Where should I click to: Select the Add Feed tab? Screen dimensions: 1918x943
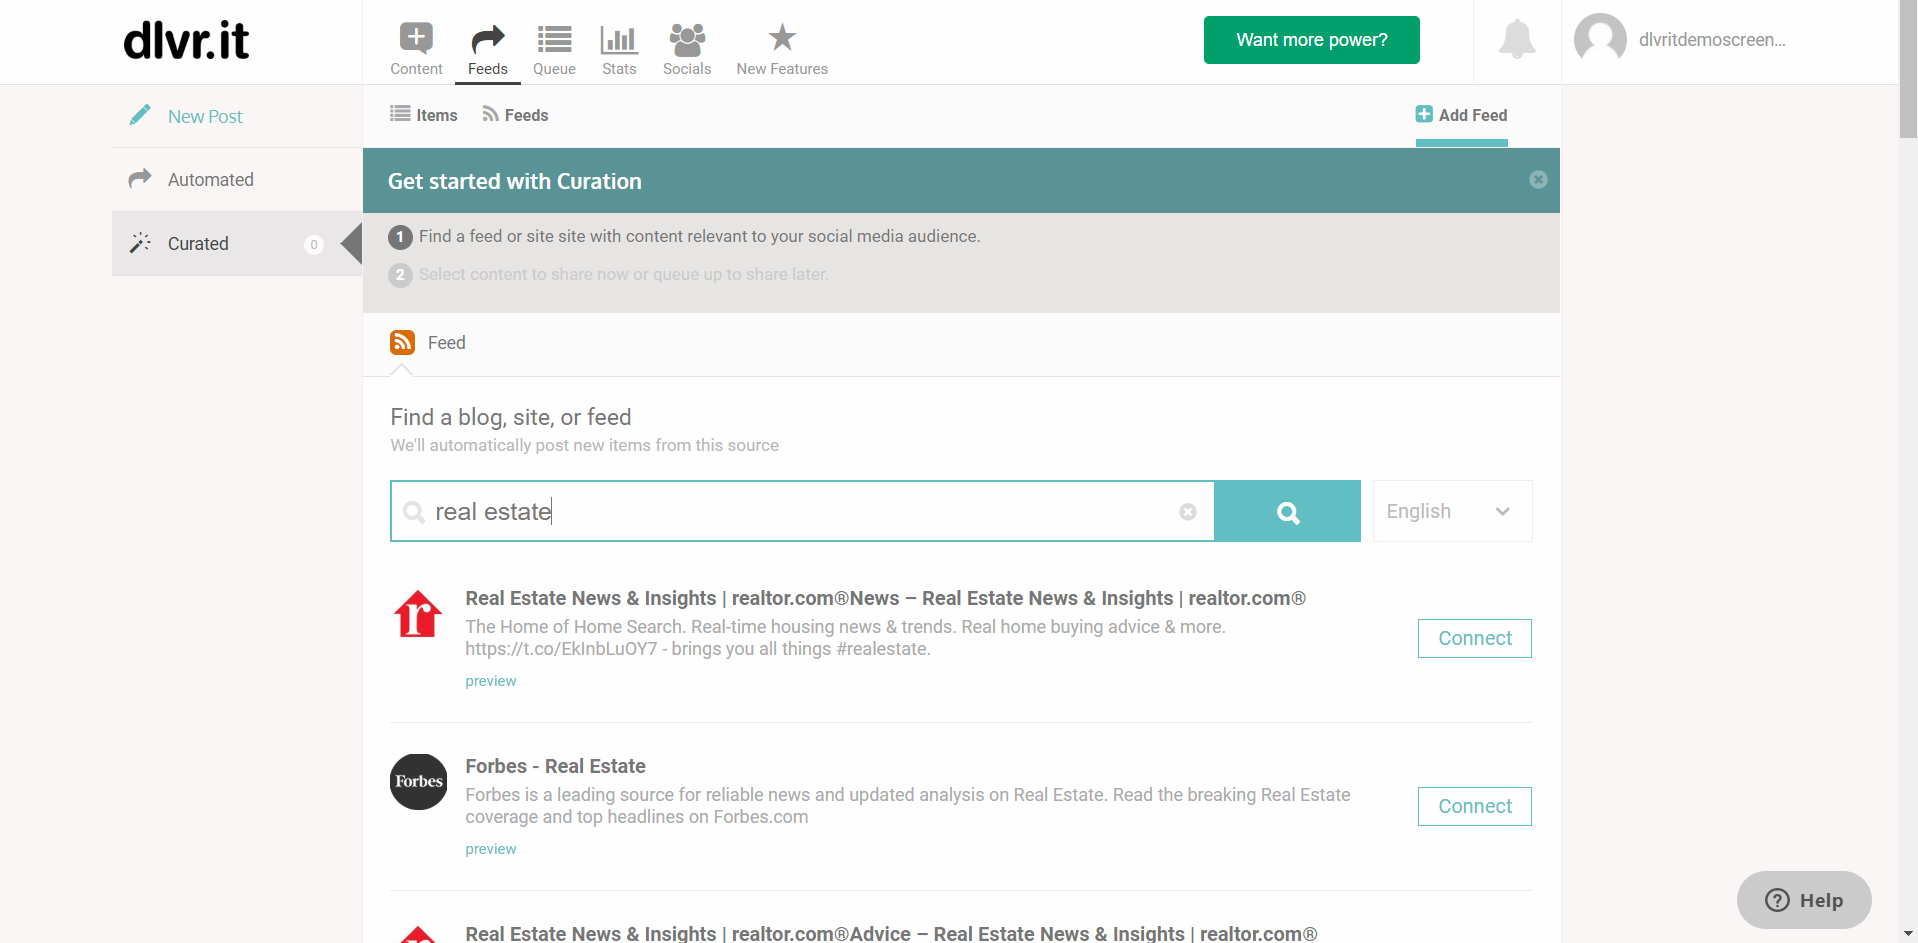1461,115
